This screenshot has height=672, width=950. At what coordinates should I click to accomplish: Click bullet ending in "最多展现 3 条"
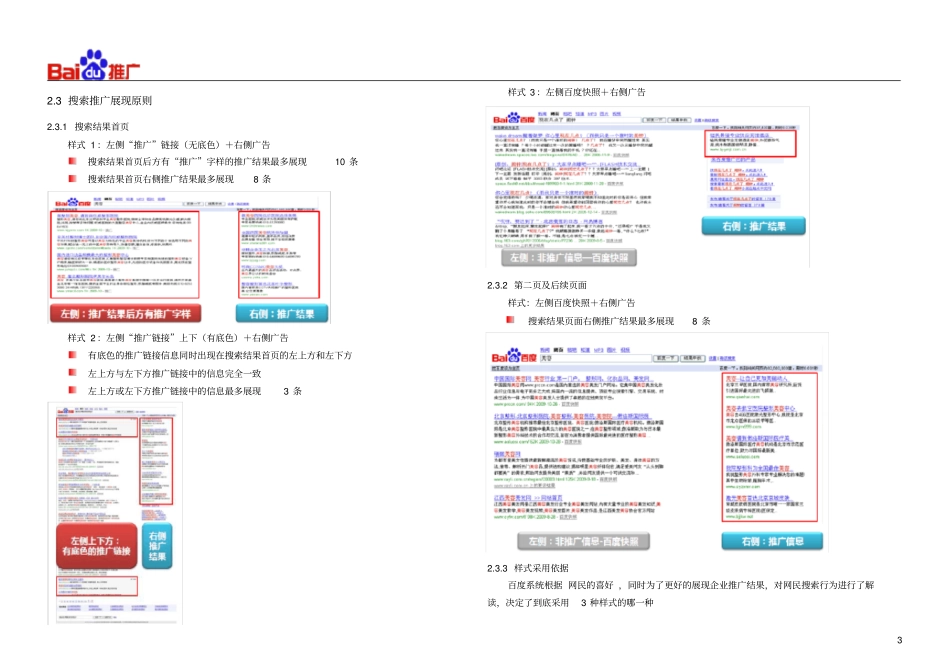194,391
